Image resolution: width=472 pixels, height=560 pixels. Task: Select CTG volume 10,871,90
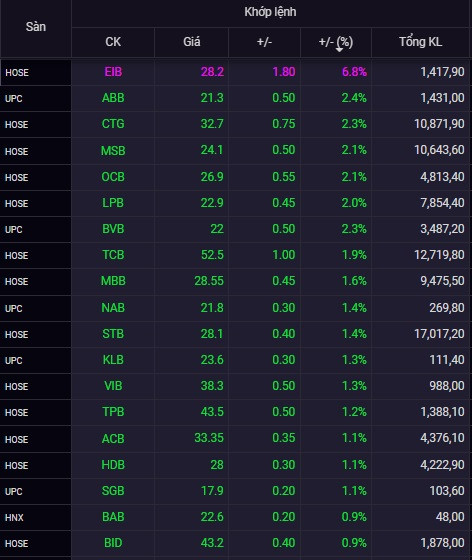point(439,124)
